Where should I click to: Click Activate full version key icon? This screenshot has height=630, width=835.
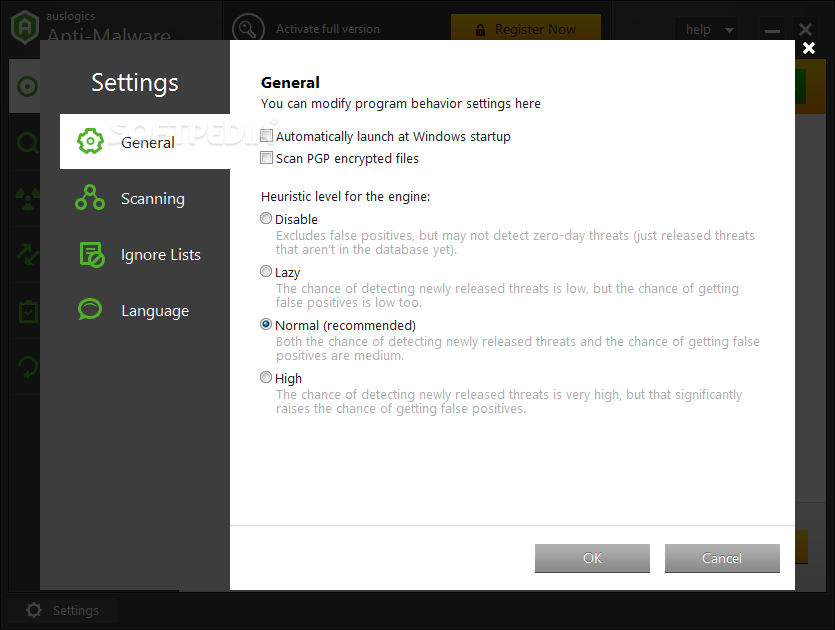248,28
